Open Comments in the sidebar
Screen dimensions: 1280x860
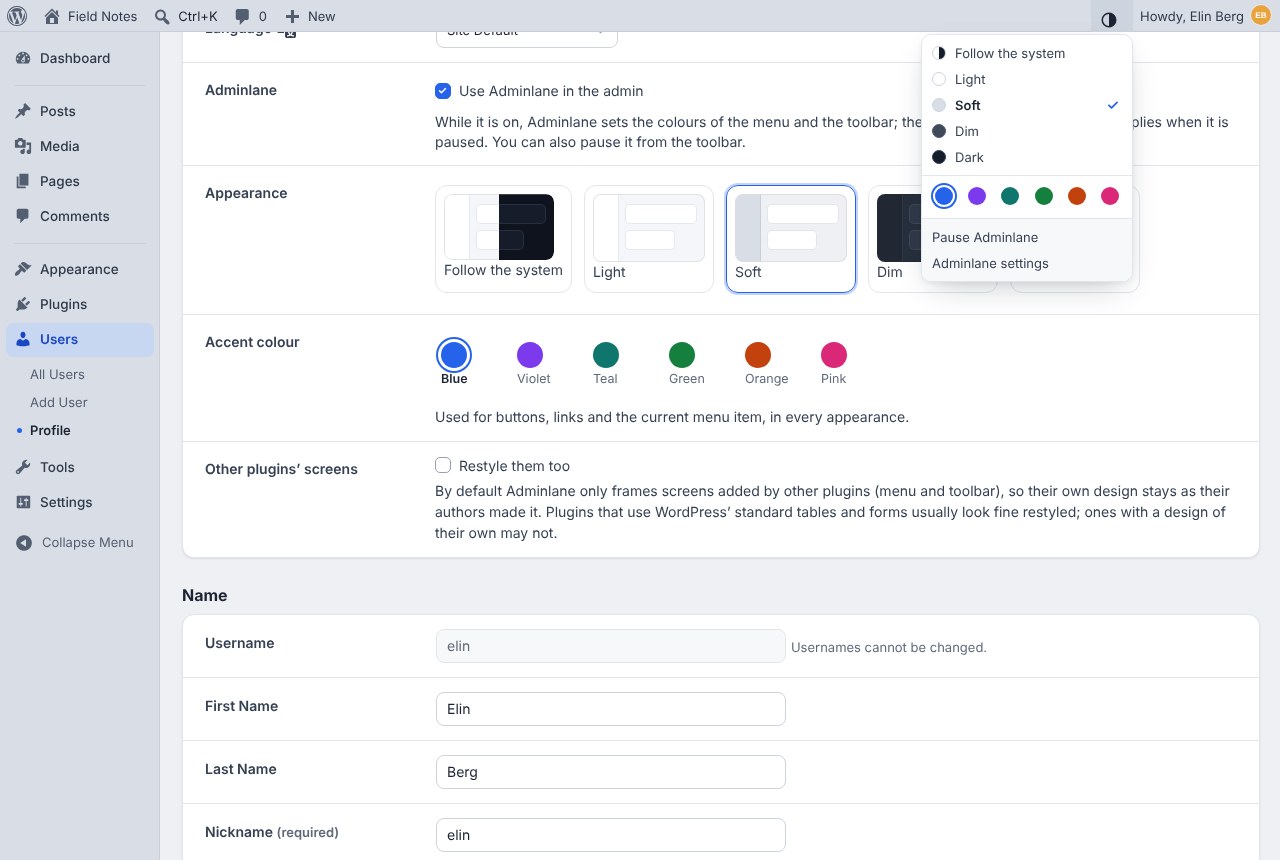tap(80, 216)
